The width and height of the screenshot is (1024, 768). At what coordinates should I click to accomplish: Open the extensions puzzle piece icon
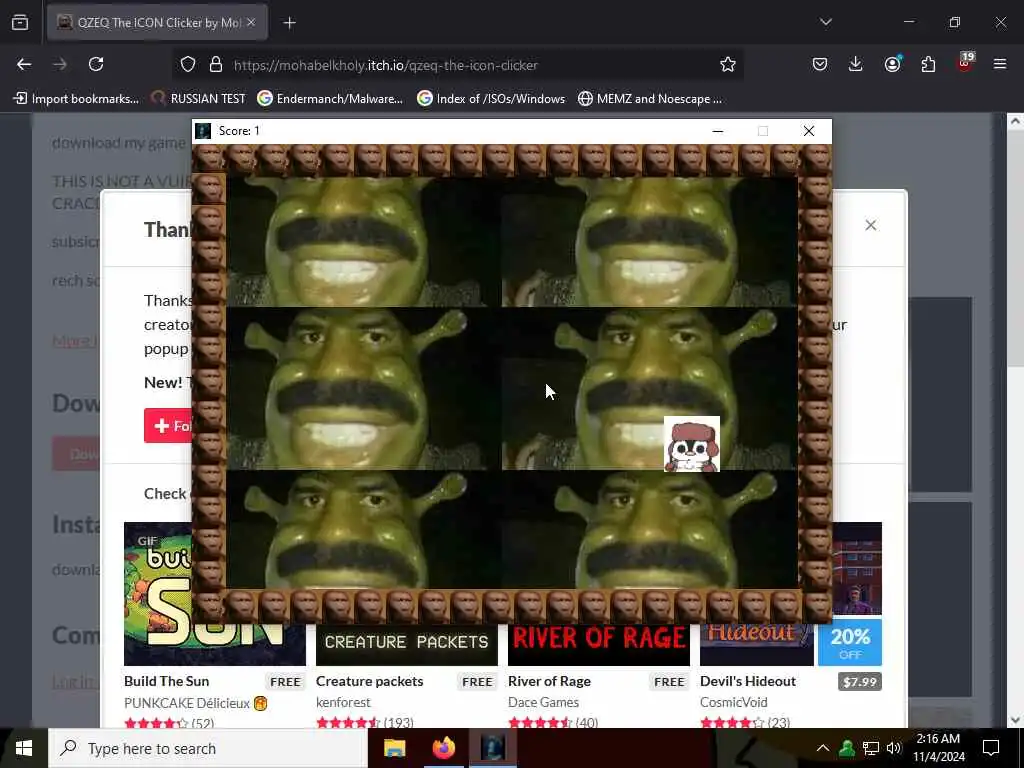click(x=928, y=64)
